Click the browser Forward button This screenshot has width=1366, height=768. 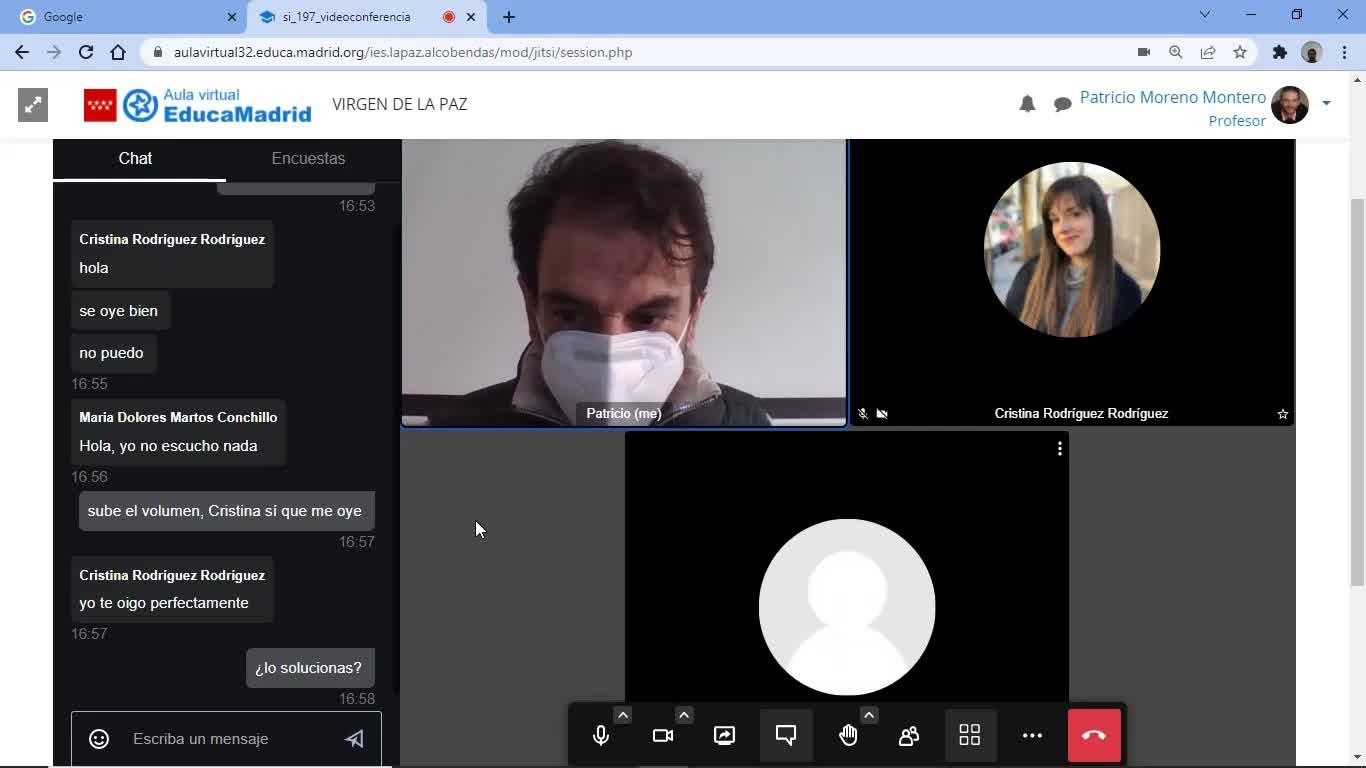click(x=54, y=52)
